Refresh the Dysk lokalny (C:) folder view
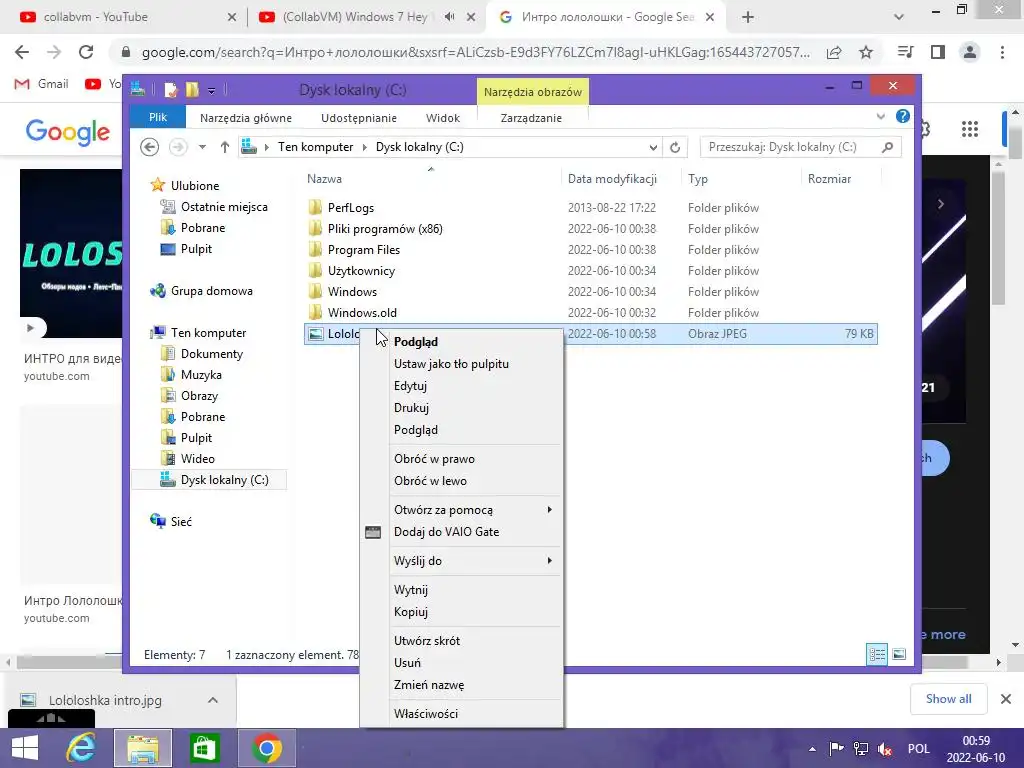The height and width of the screenshot is (768, 1024). (675, 148)
